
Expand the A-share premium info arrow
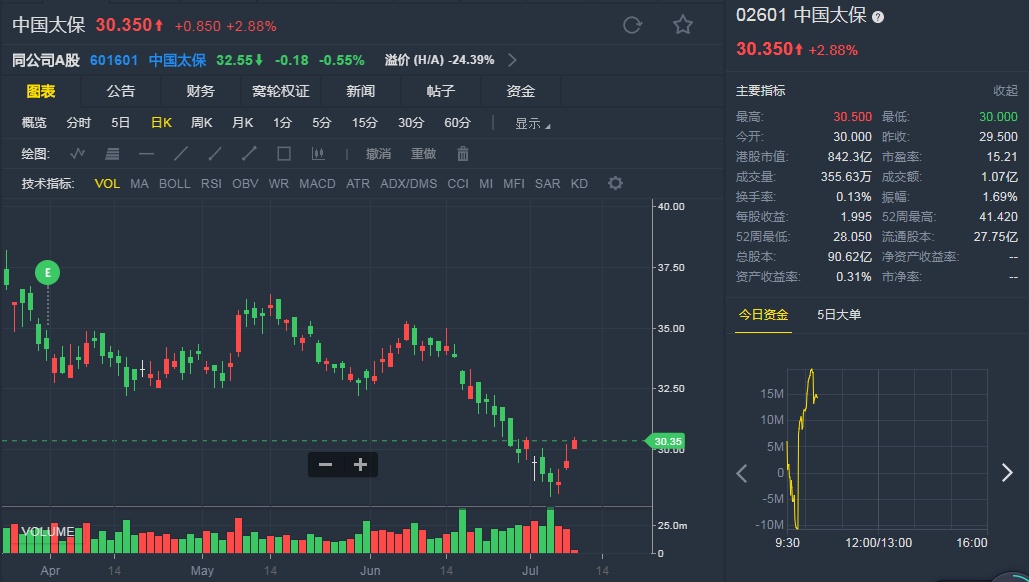[512, 60]
